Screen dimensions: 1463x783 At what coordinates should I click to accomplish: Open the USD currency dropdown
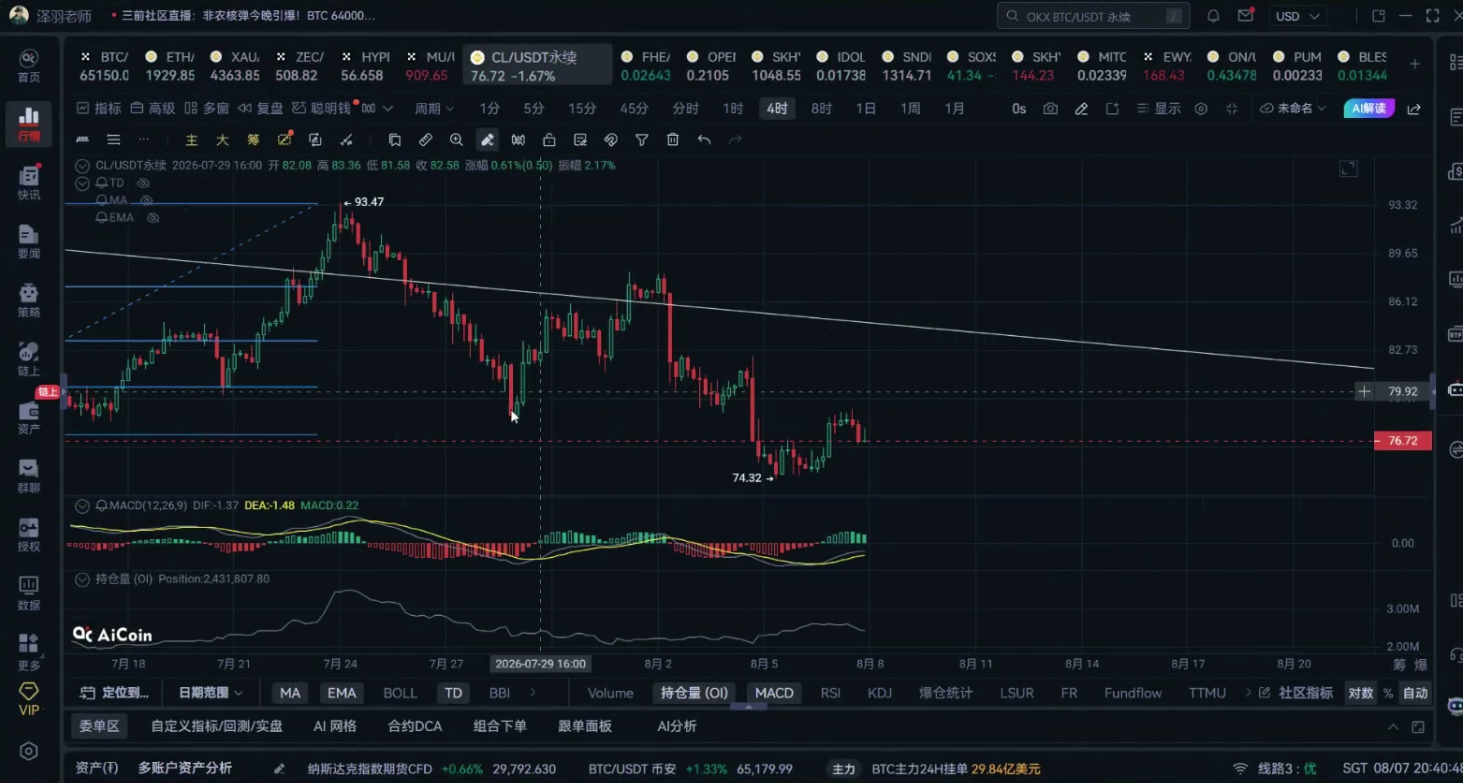(x=1298, y=16)
